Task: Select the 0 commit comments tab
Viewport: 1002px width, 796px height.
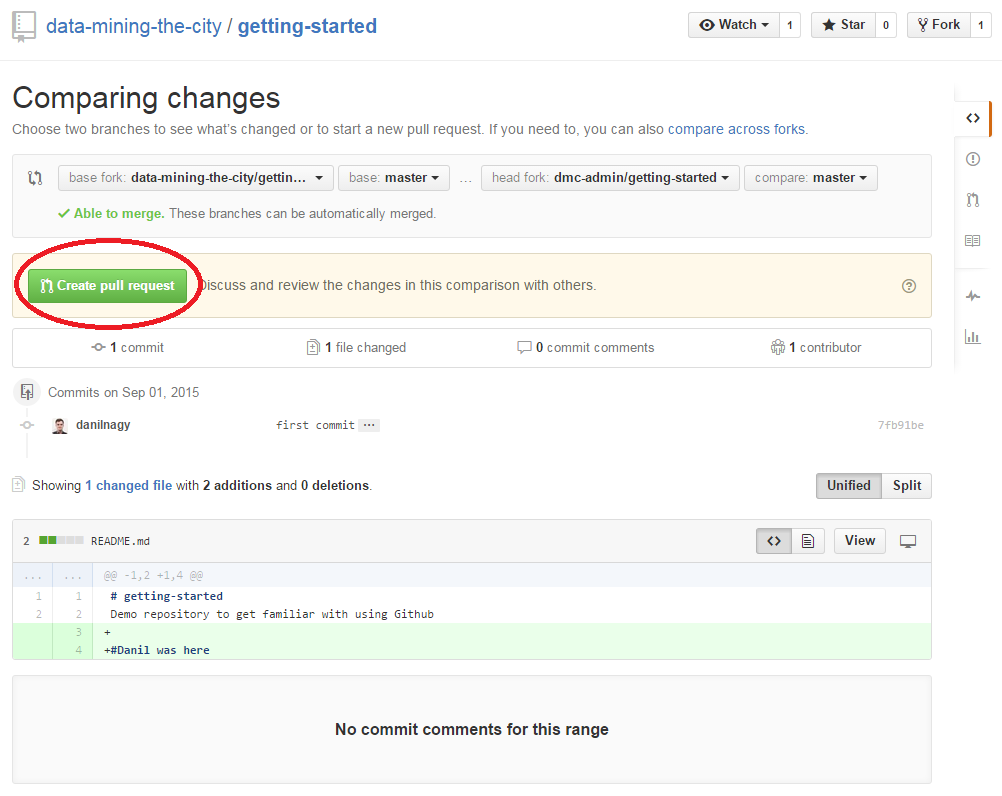Action: tap(586, 348)
